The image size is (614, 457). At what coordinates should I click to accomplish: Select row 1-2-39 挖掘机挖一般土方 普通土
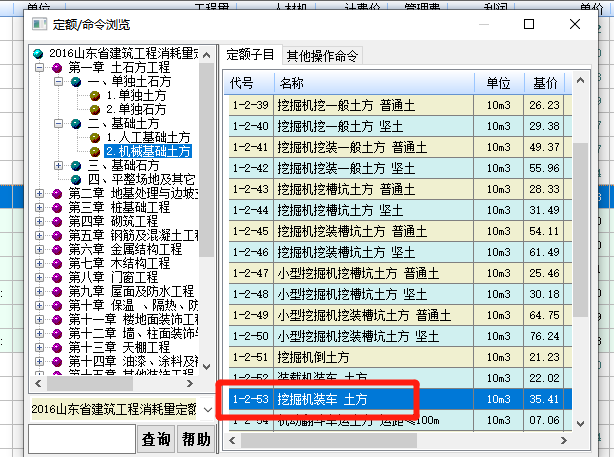click(400, 105)
